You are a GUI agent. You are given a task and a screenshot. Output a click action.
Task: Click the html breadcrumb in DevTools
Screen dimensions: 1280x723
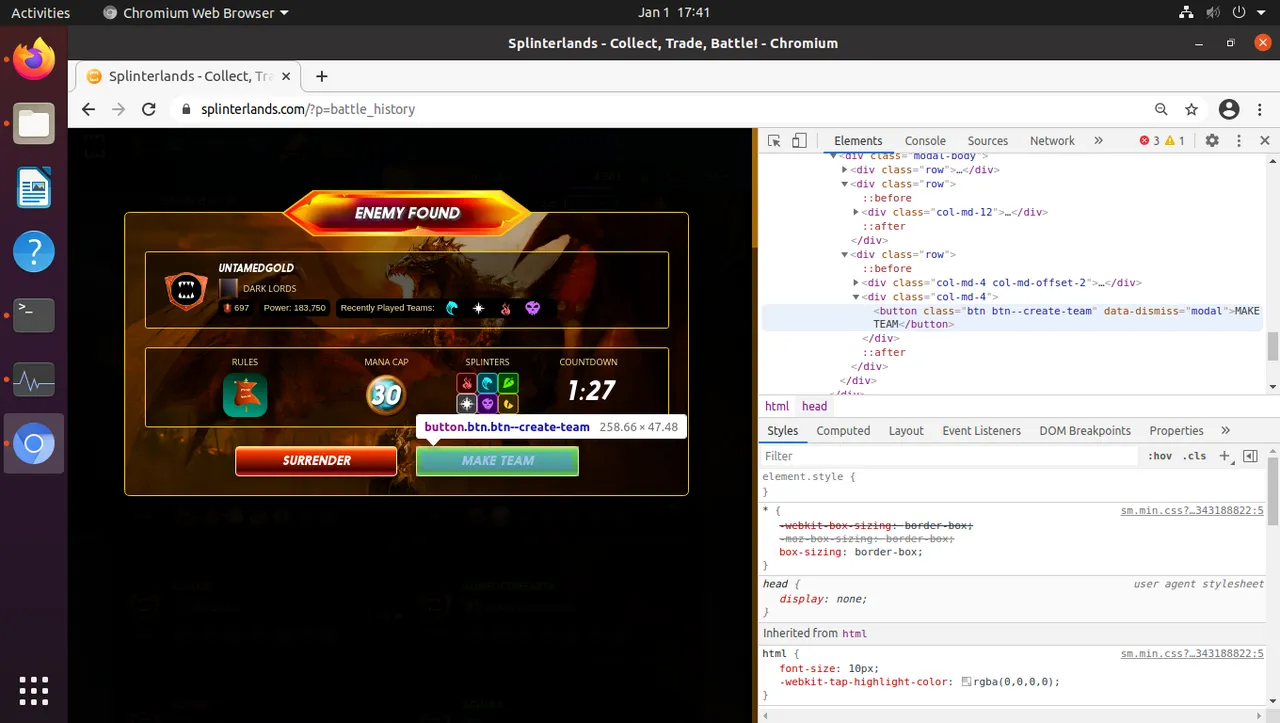click(x=777, y=406)
